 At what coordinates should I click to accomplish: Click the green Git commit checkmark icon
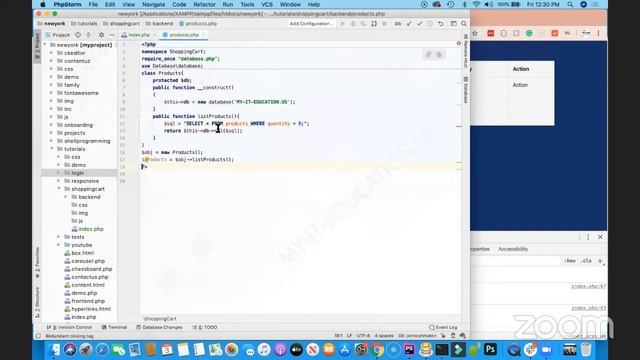tap(420, 24)
